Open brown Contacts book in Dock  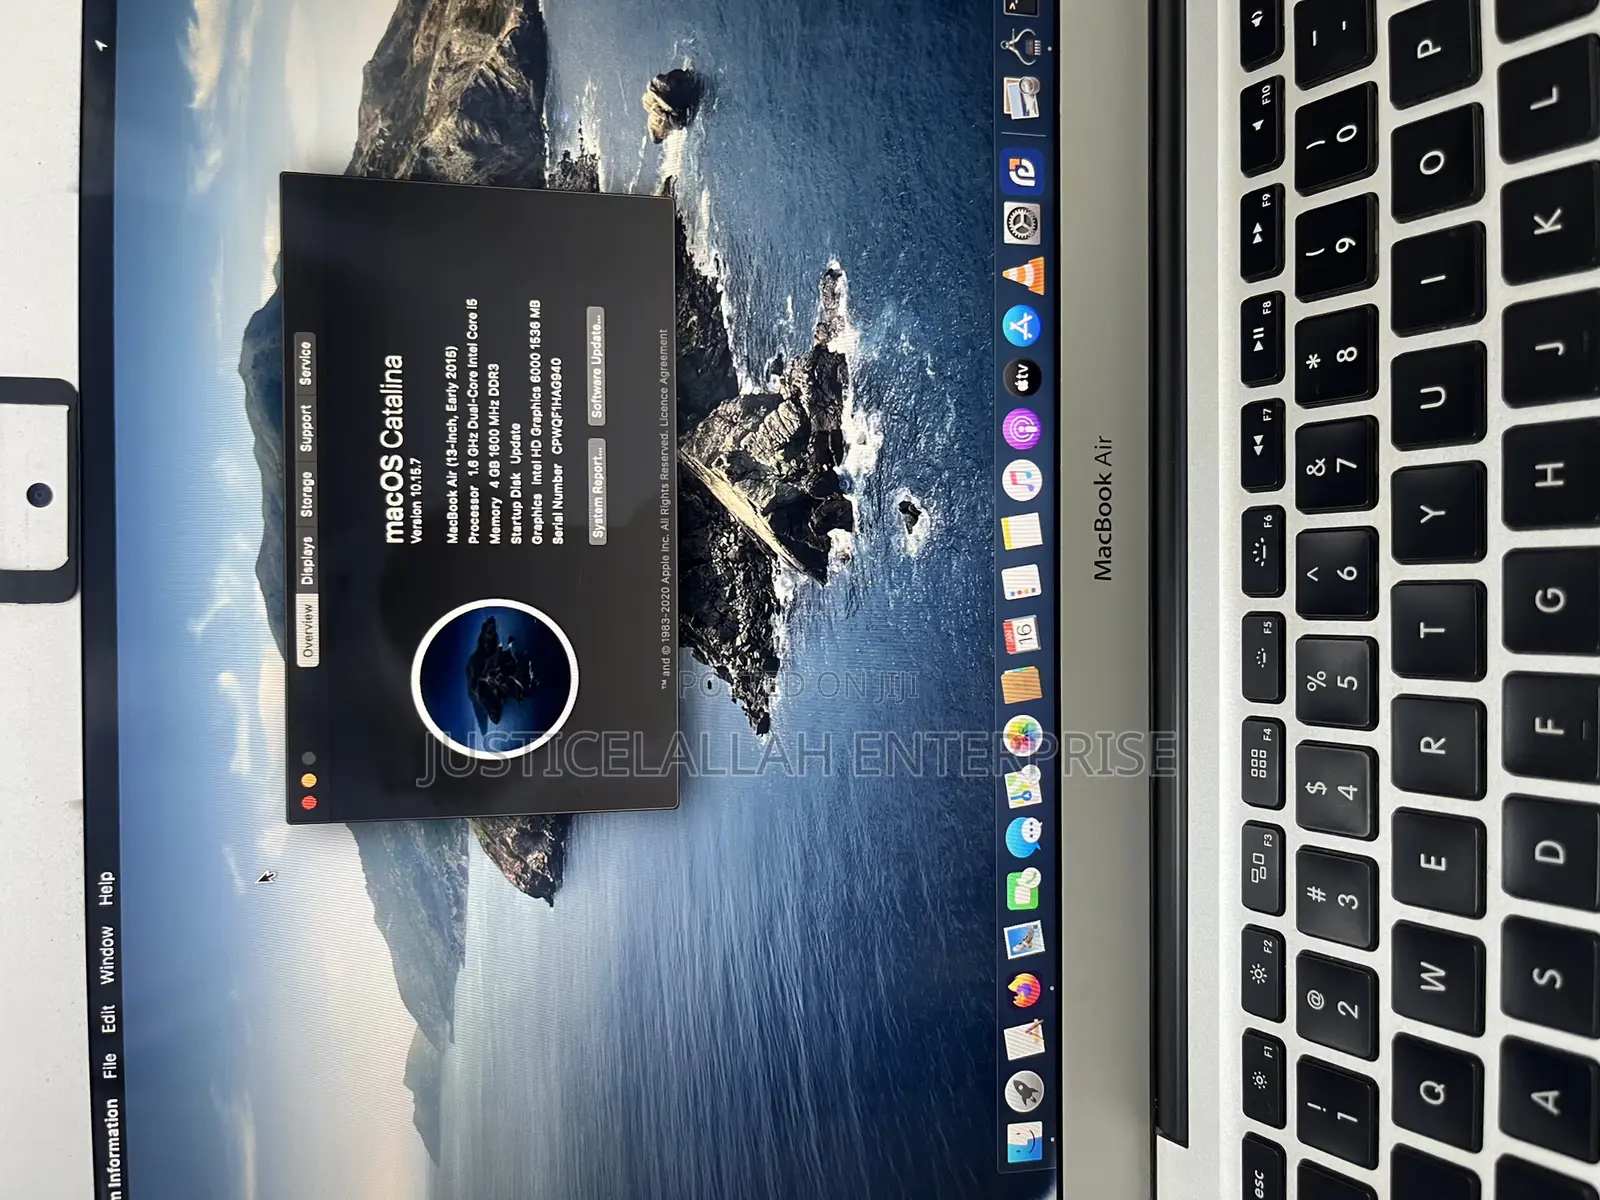1023,684
